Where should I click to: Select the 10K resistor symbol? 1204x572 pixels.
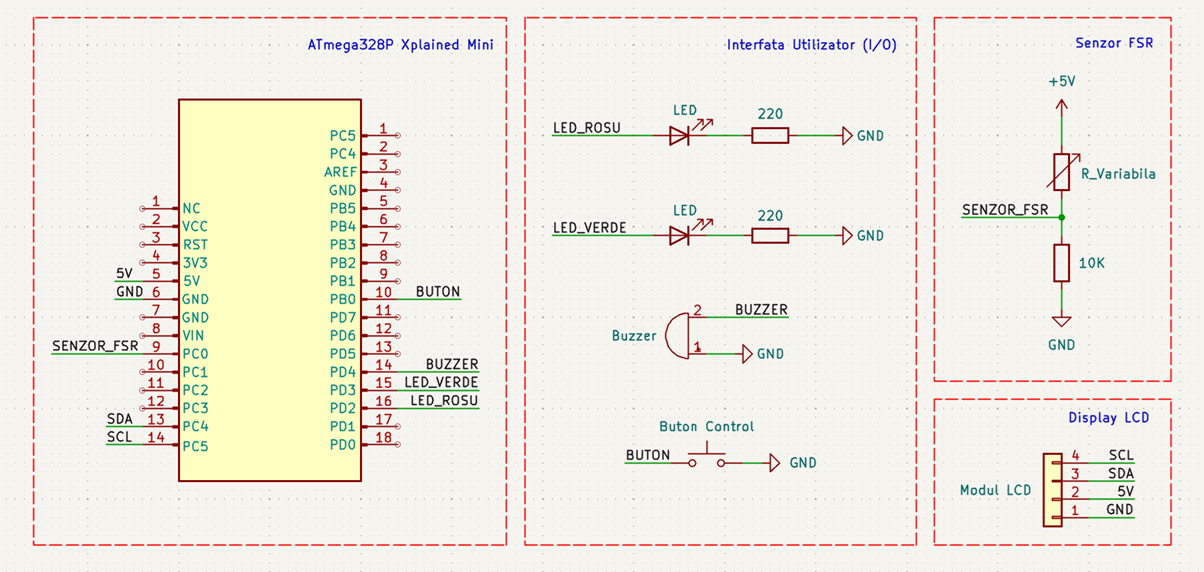click(x=1062, y=263)
